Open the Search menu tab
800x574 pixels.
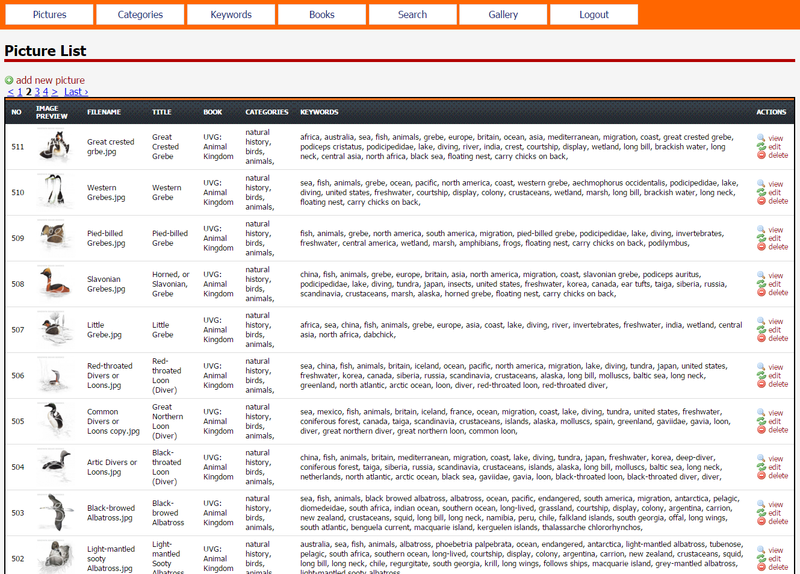click(x=412, y=15)
